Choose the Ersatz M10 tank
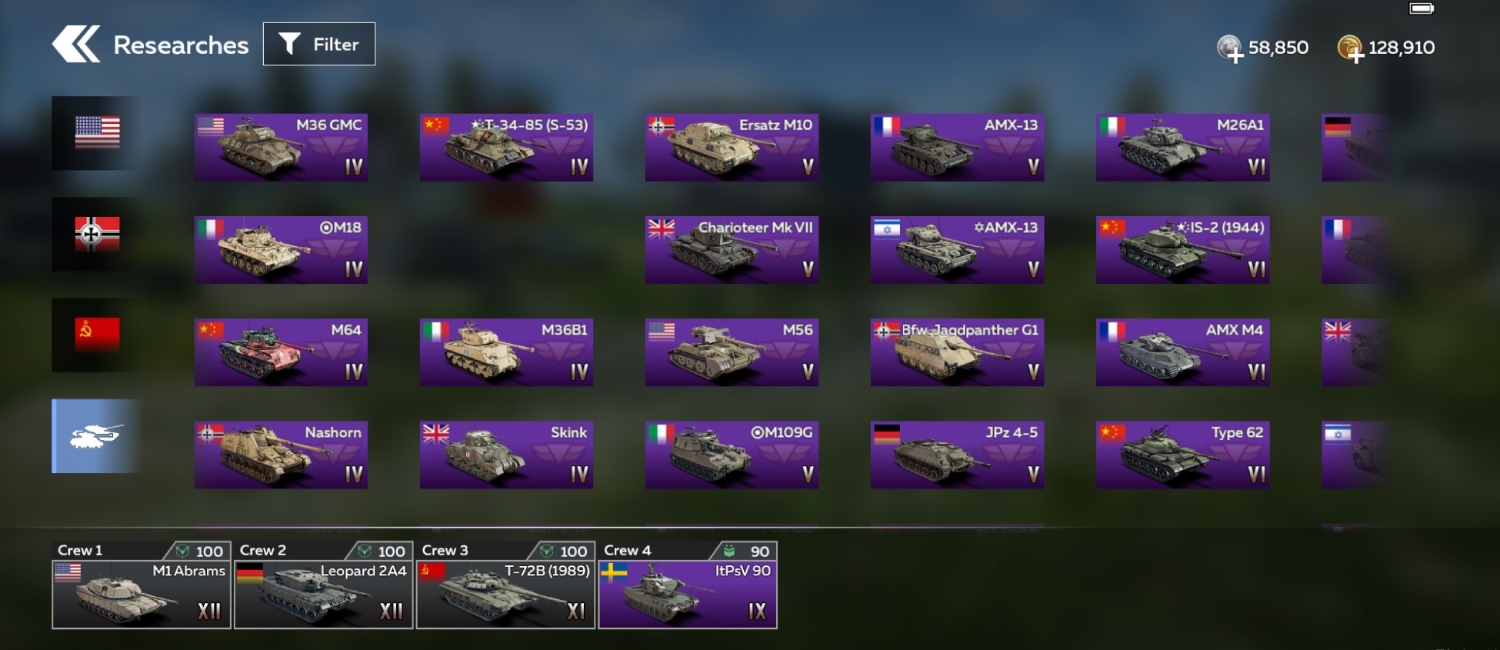 [732, 147]
